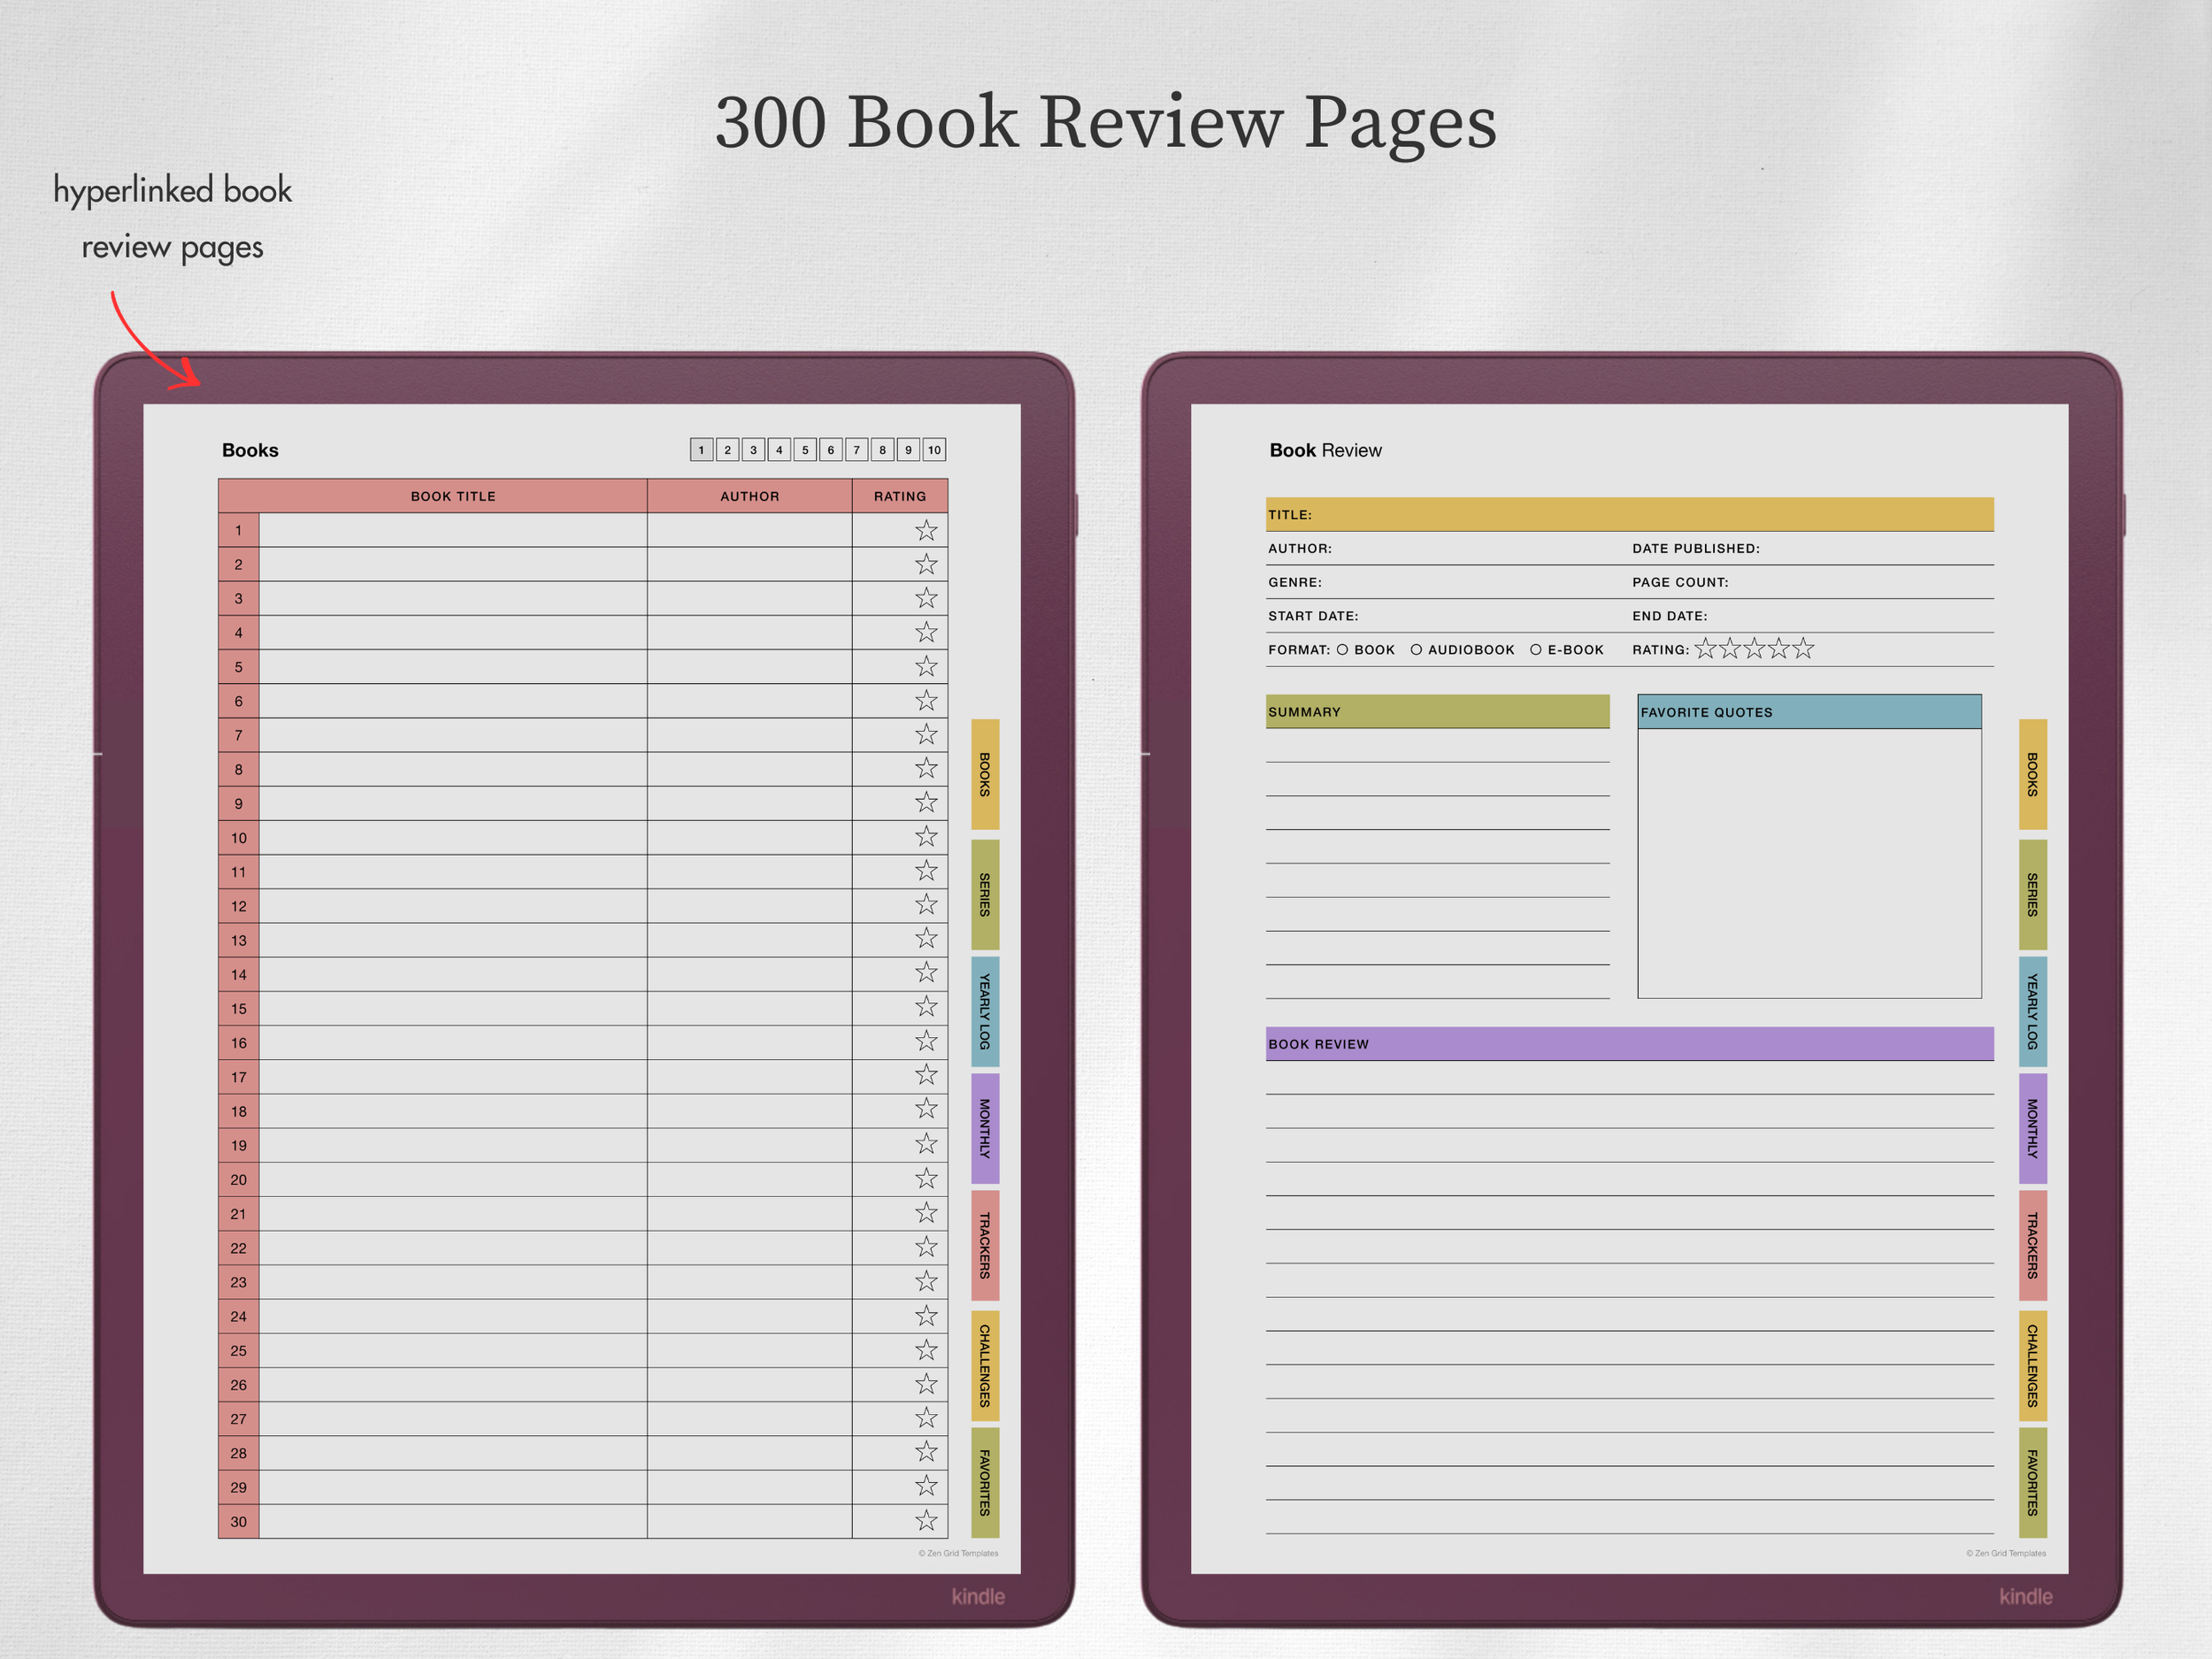The image size is (2212, 1659).
Task: Select the AUDIOBOOK format radio option
Action: click(1416, 650)
